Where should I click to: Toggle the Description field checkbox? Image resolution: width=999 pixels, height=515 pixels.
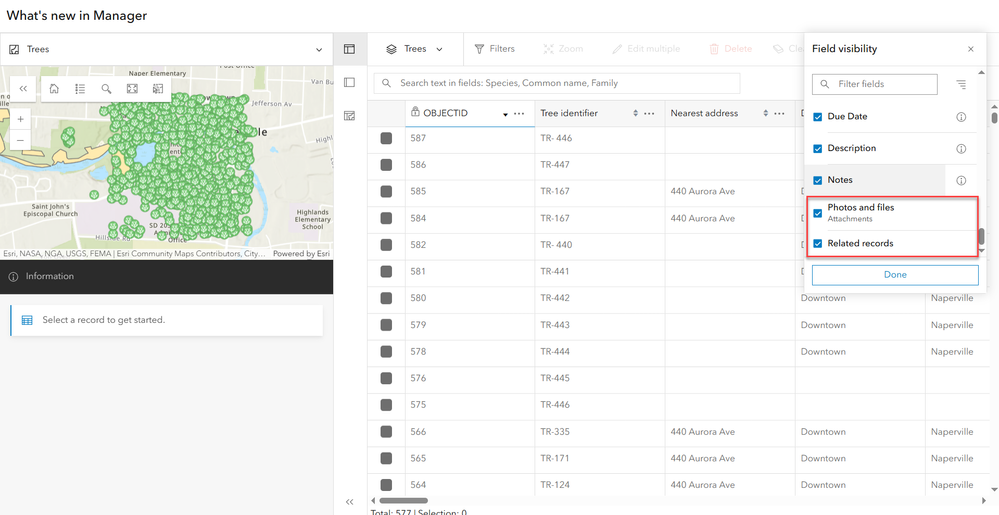point(818,149)
